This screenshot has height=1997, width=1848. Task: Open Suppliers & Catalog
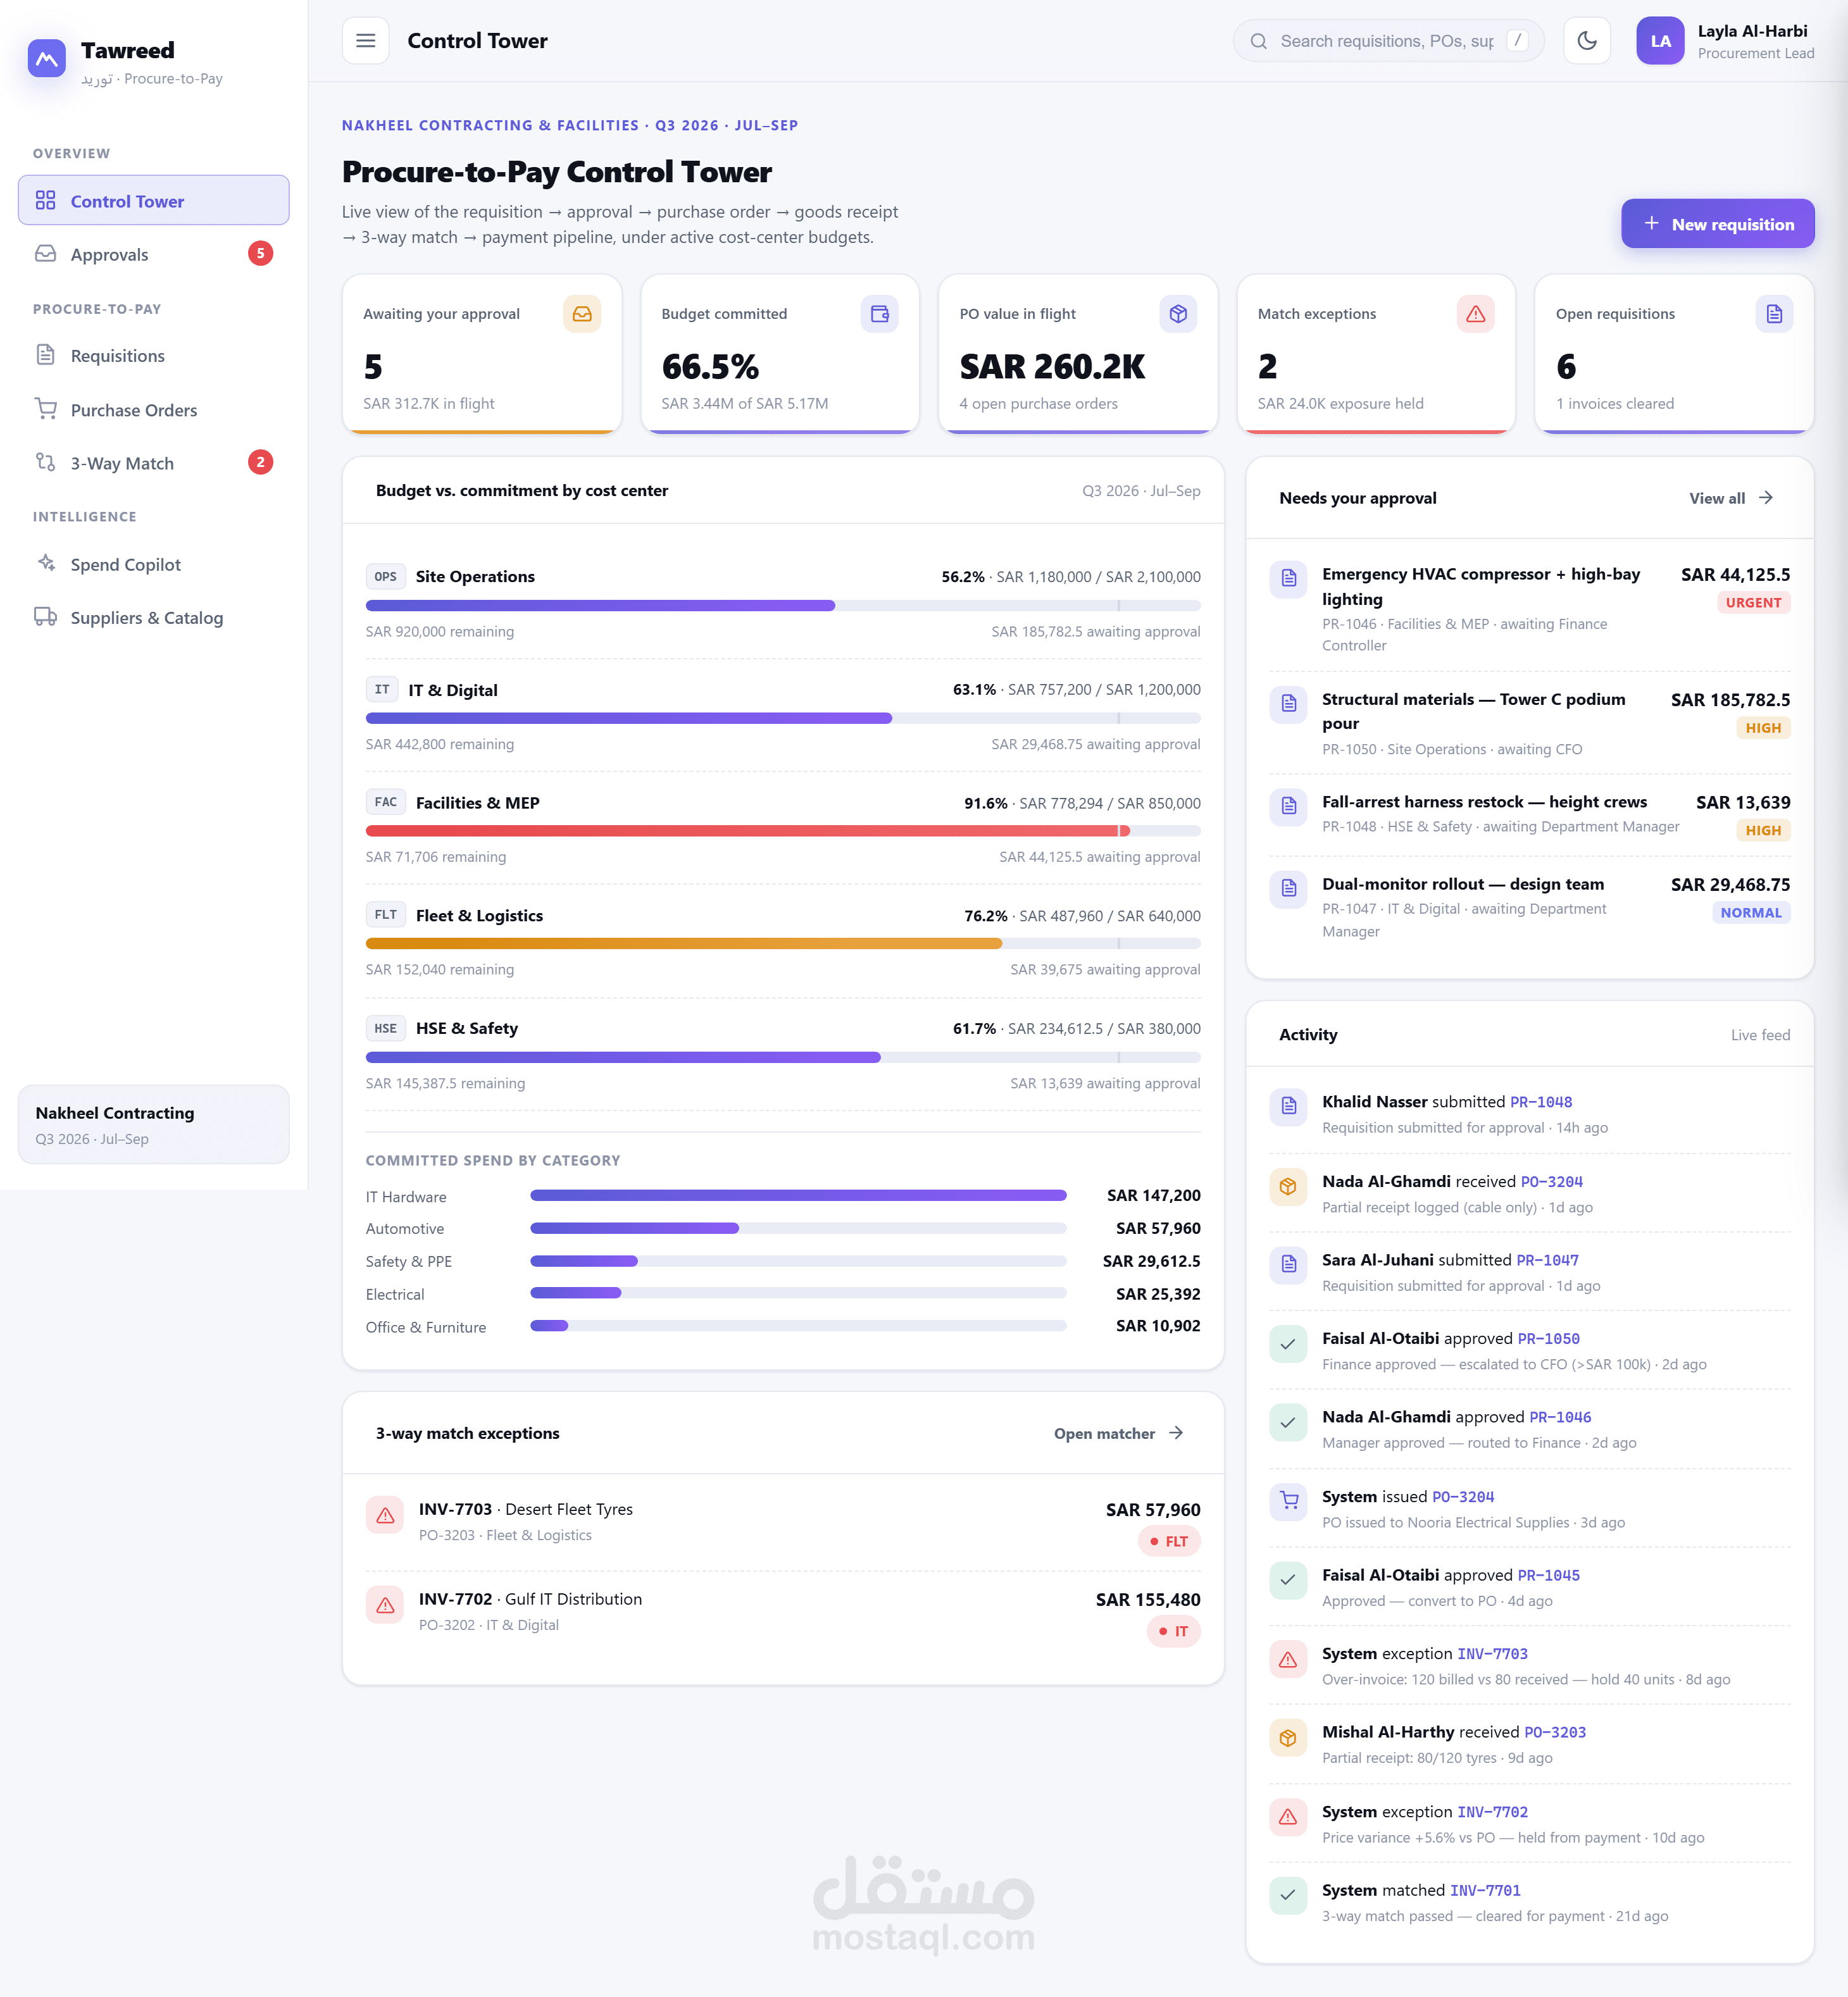pos(154,618)
